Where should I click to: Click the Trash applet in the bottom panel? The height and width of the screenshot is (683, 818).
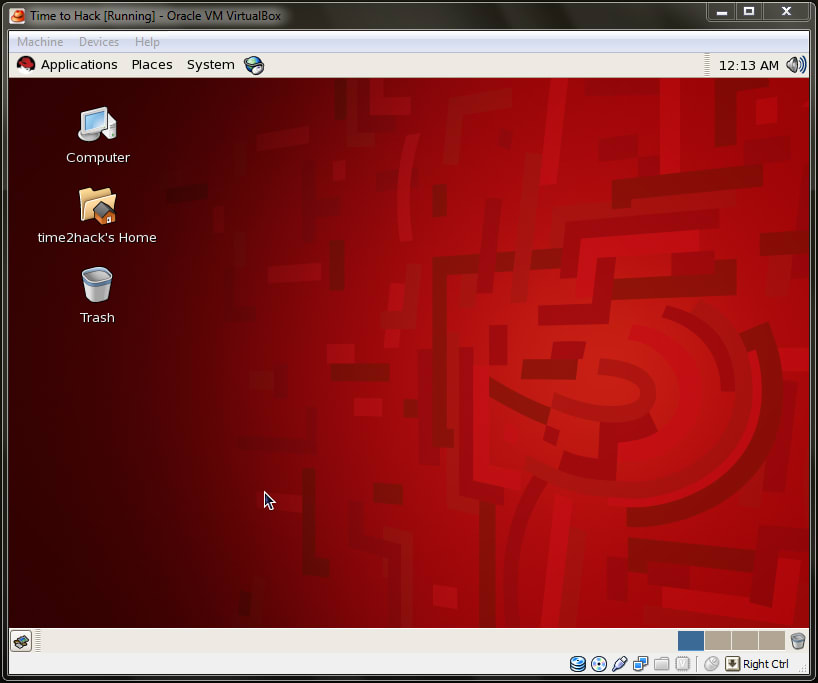coord(798,641)
